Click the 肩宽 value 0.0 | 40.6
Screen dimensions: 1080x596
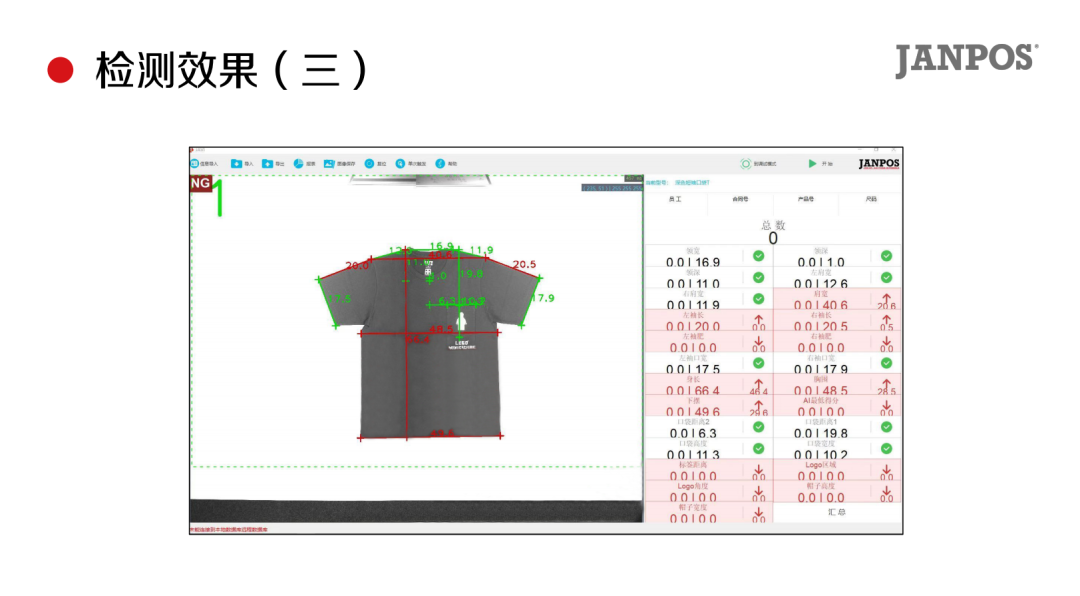[x=821, y=305]
